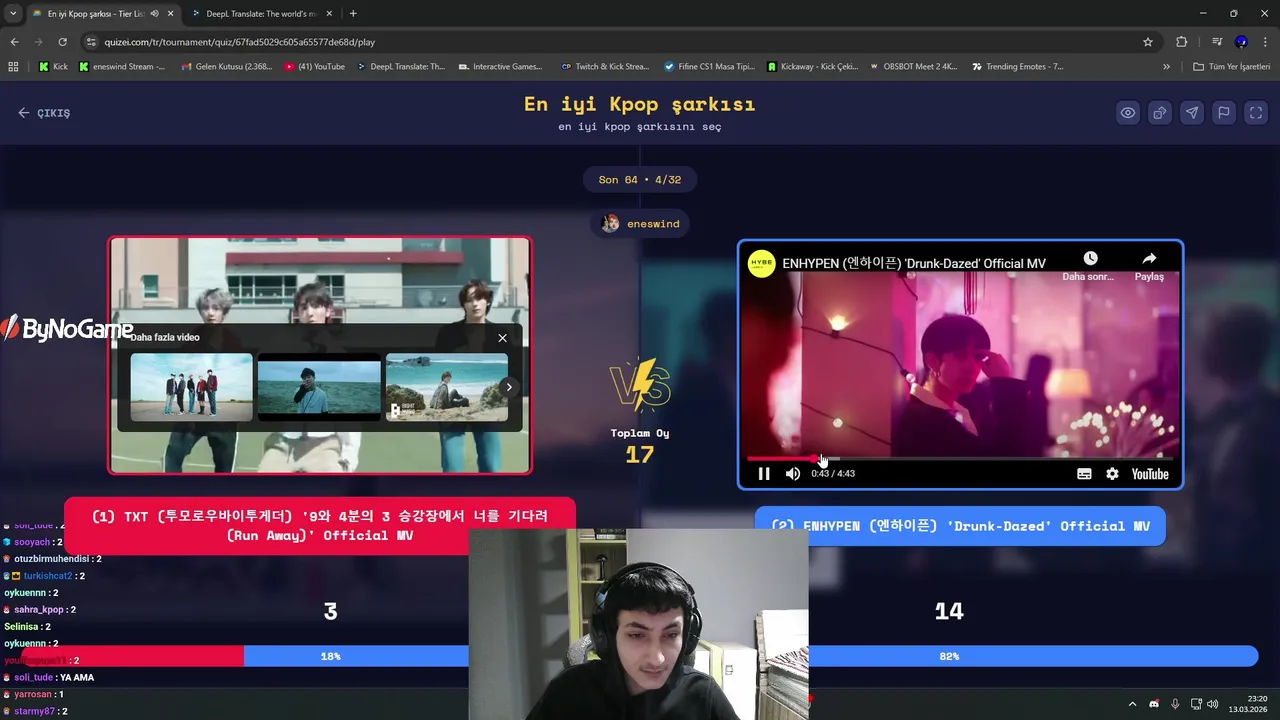Viewport: 1280px width, 720px height.
Task: Click the Watch later clock icon
Action: coord(1090,259)
